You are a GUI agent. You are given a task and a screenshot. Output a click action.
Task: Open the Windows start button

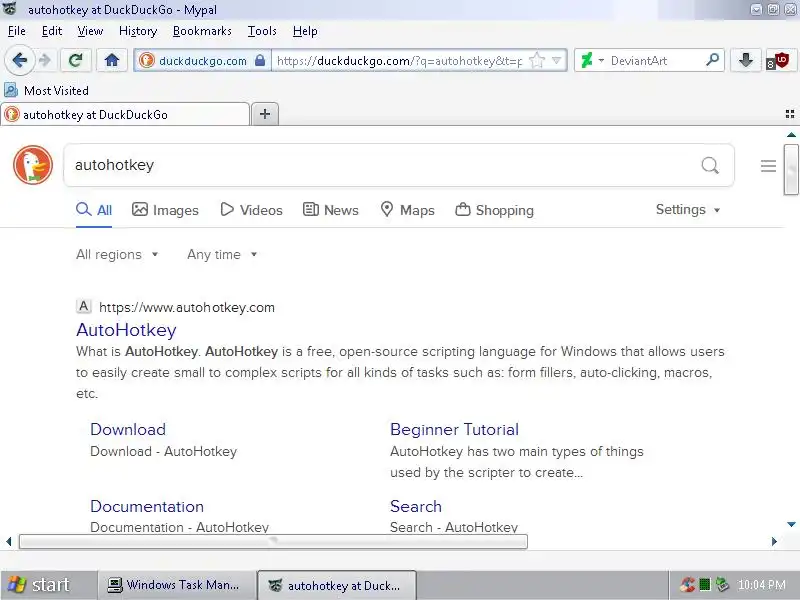[49, 585]
